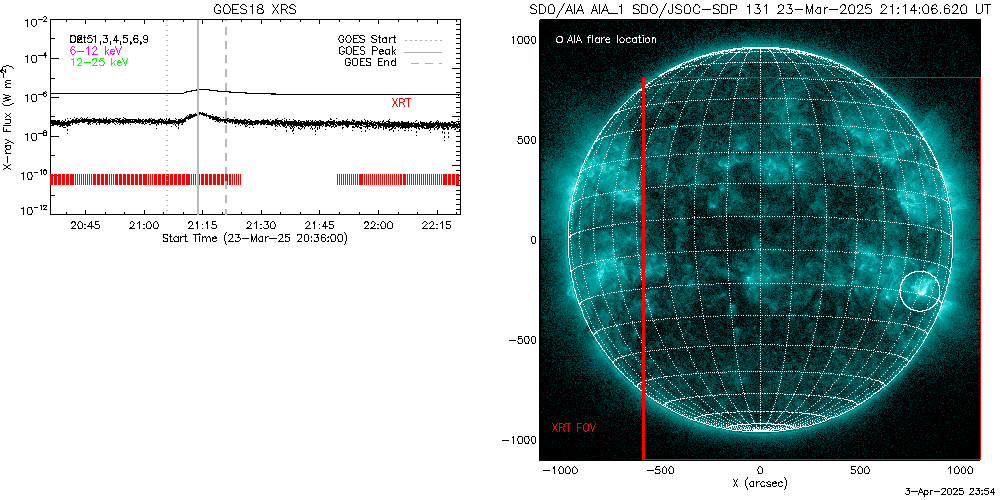Click the 21:30 time axis label
This screenshot has width=1000, height=500.
[x=261, y=226]
